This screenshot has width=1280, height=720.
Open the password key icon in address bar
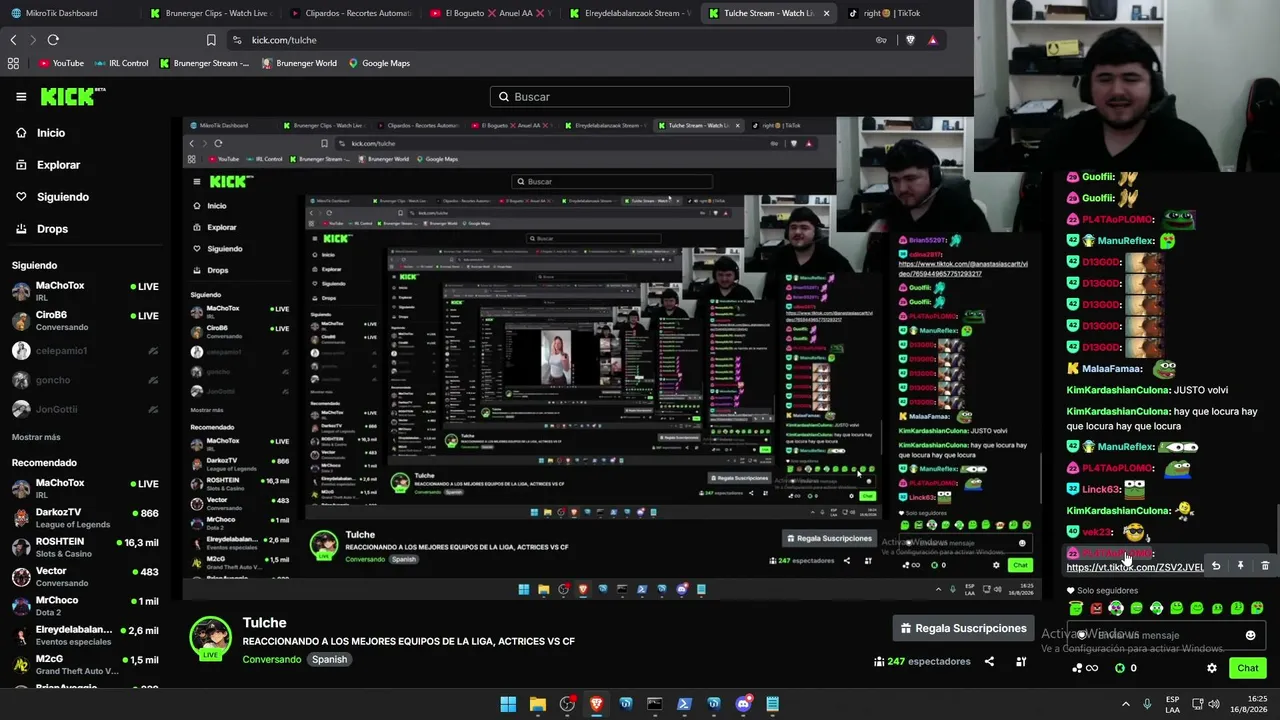click(881, 40)
